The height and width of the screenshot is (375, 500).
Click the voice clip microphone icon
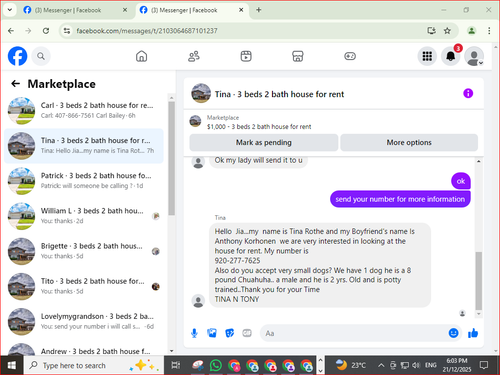coord(194,333)
